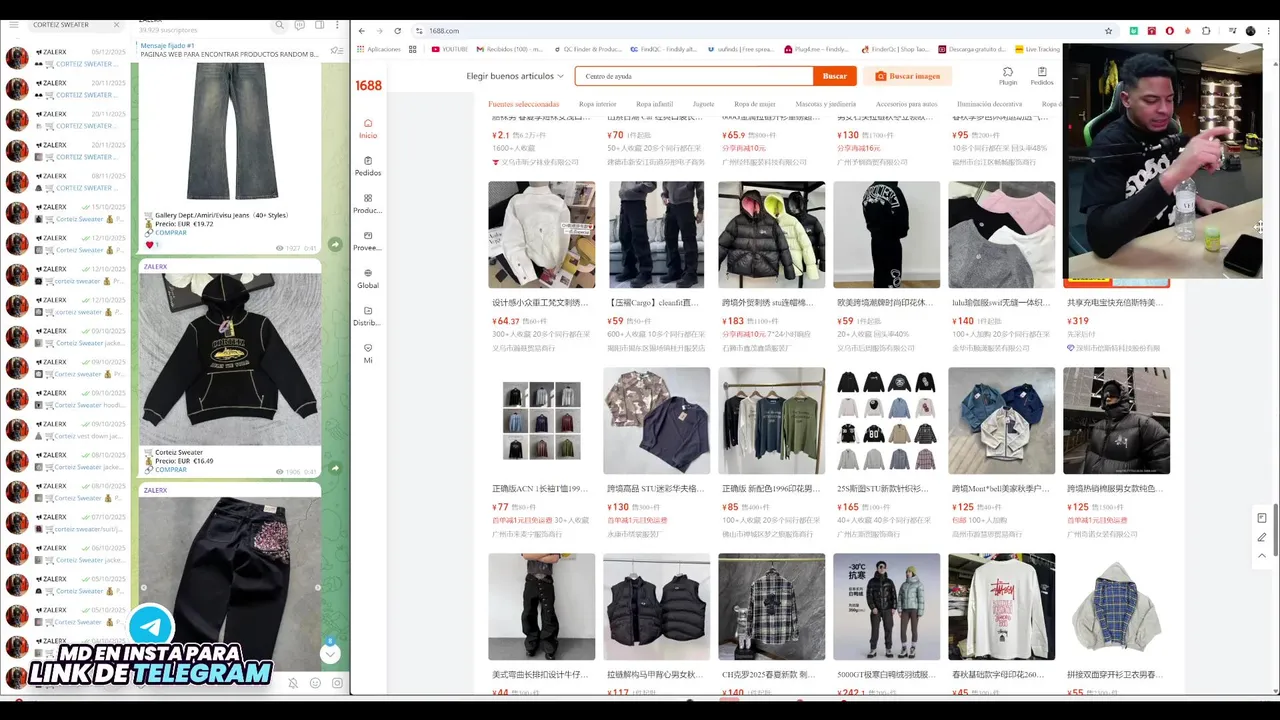Image resolution: width=1280 pixels, height=720 pixels.
Task: Click the Centro de ayuda search box
Action: pyautogui.click(x=694, y=76)
